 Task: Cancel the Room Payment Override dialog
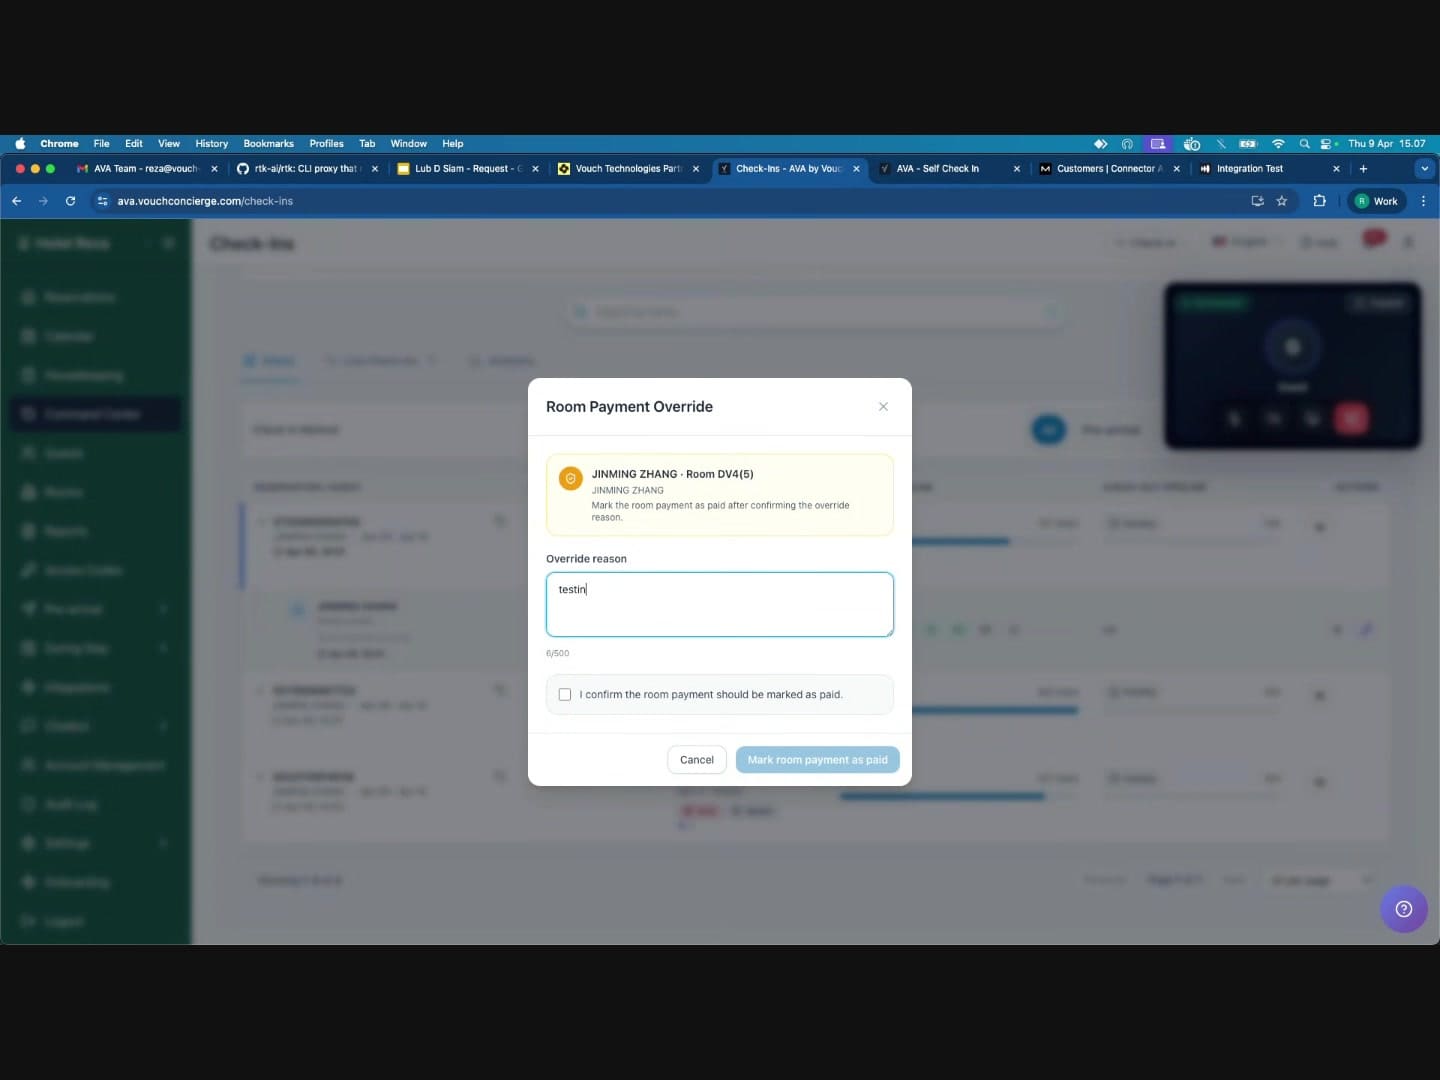696,759
